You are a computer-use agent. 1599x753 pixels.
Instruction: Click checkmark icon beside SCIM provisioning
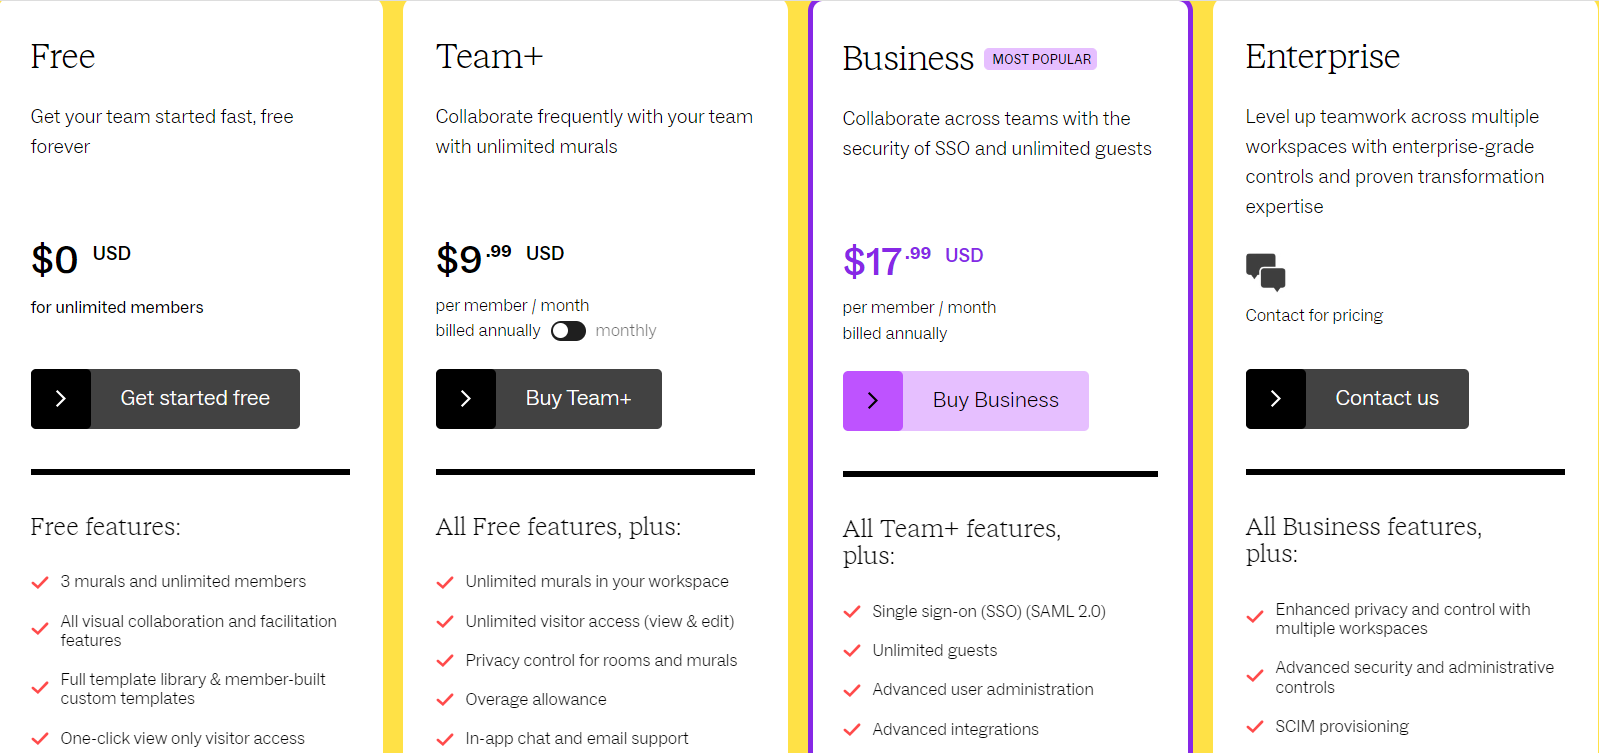click(x=1255, y=727)
